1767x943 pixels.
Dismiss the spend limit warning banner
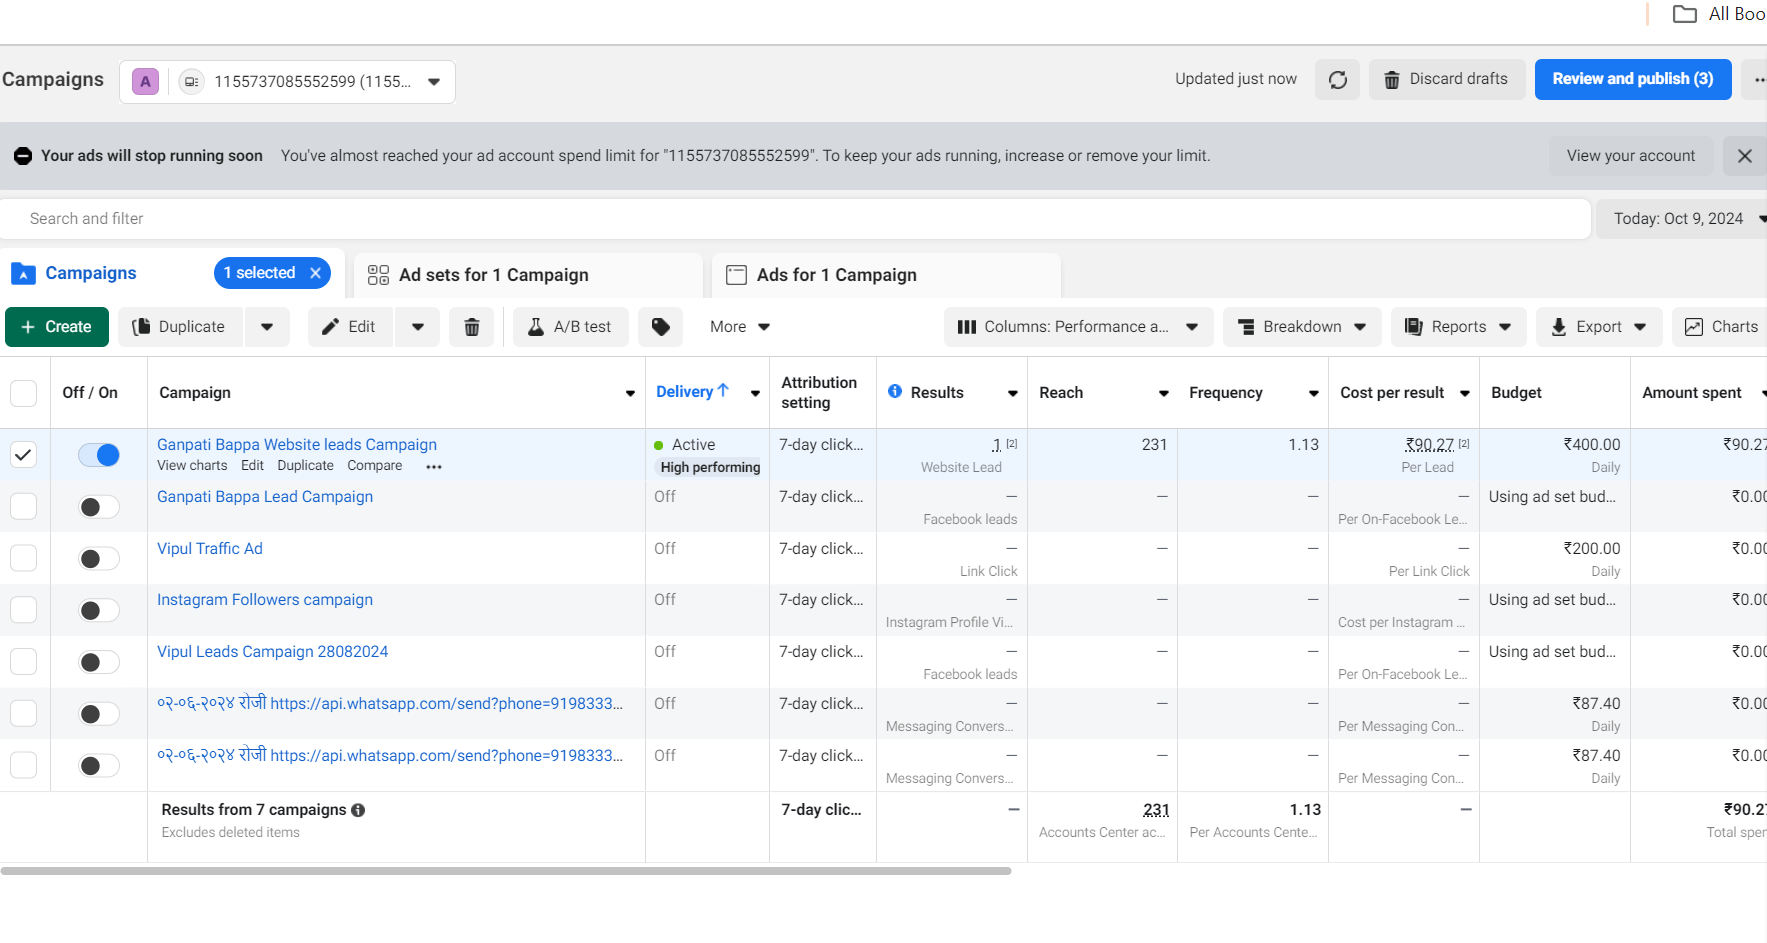1744,156
